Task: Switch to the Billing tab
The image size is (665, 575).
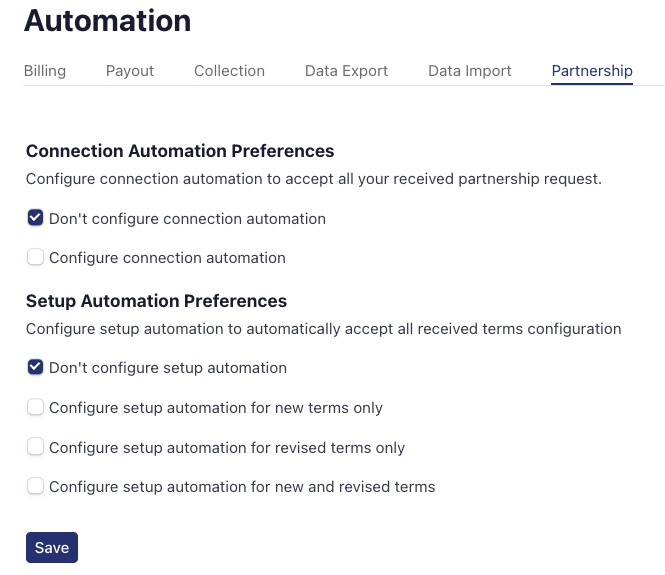Action: (x=44, y=71)
